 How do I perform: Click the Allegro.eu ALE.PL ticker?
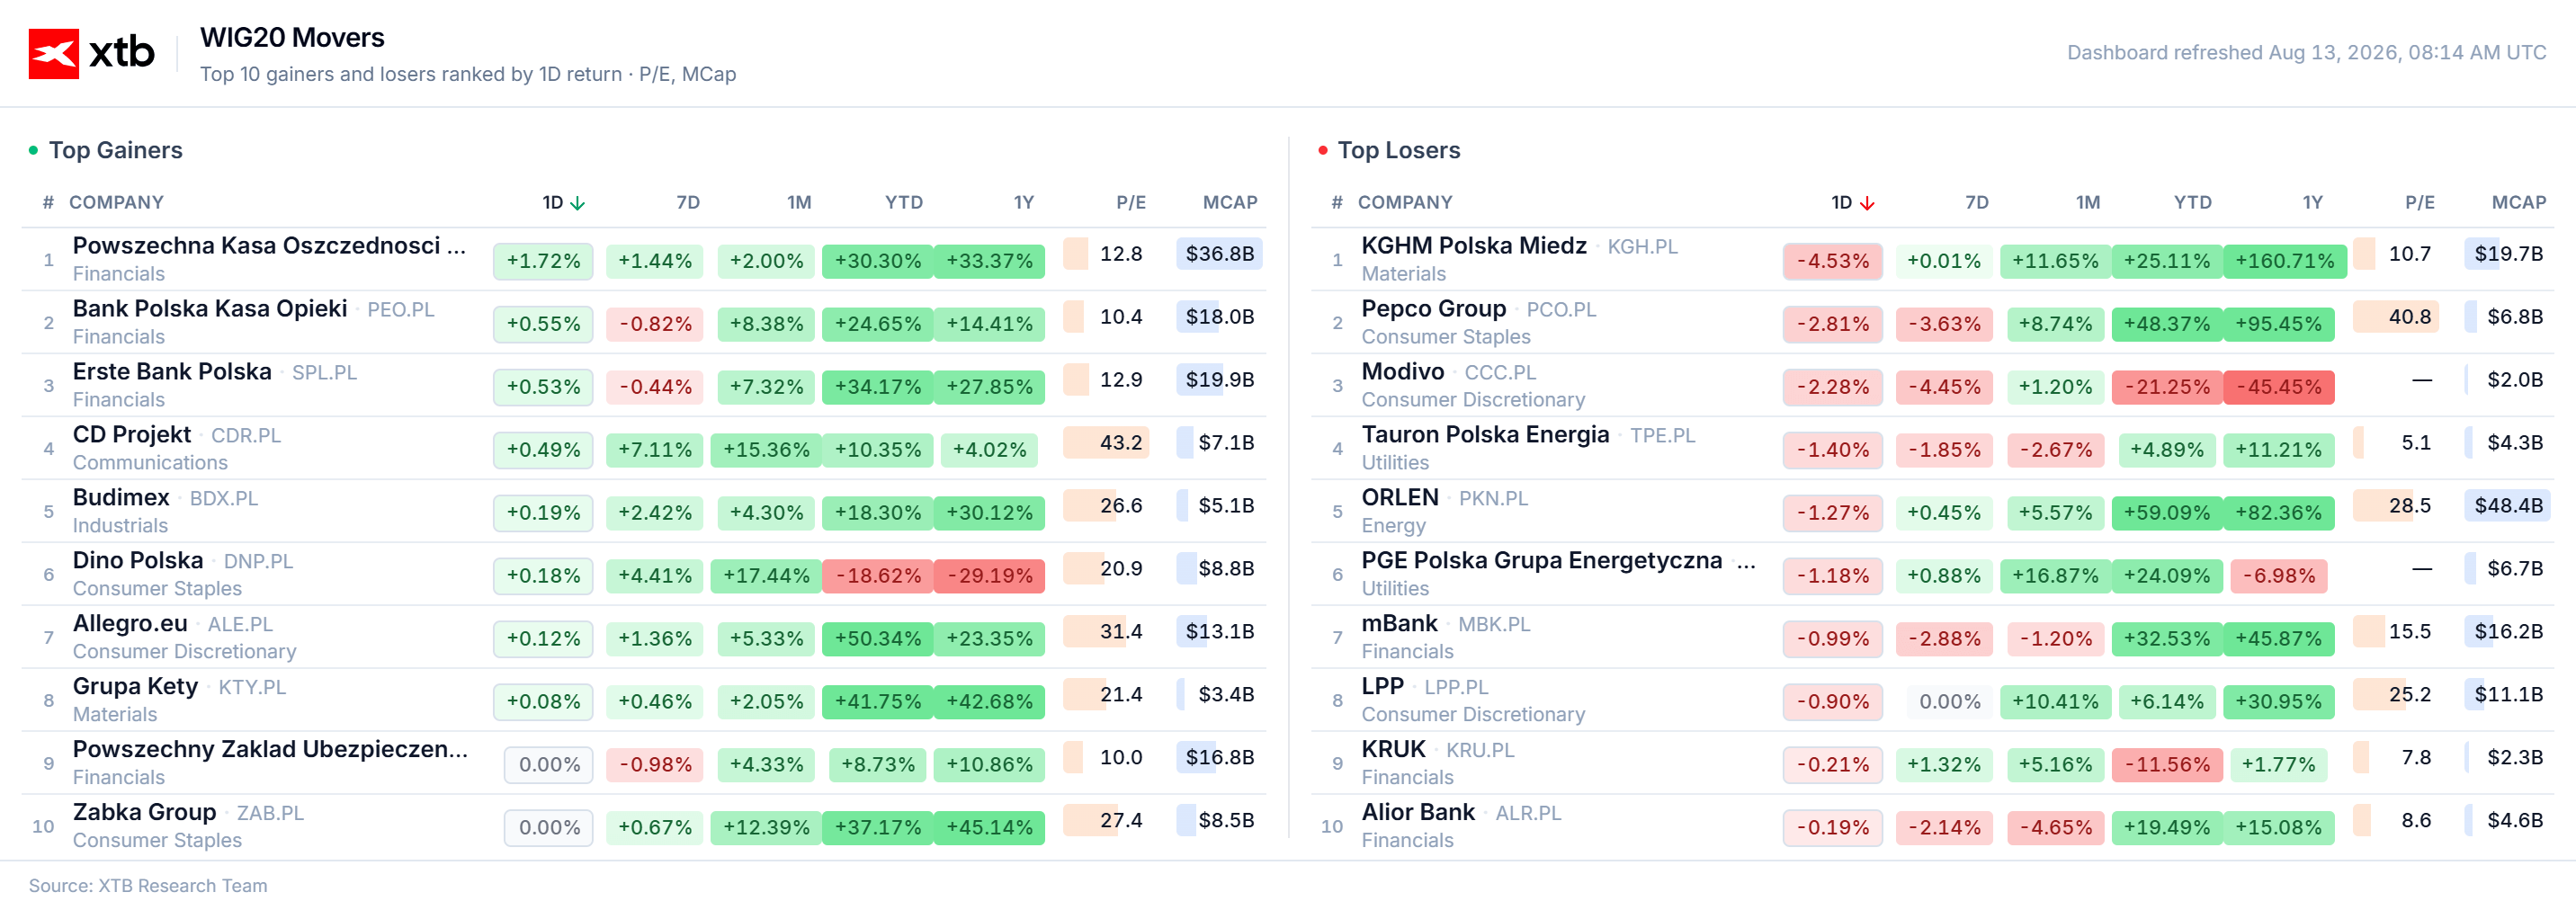click(x=240, y=624)
